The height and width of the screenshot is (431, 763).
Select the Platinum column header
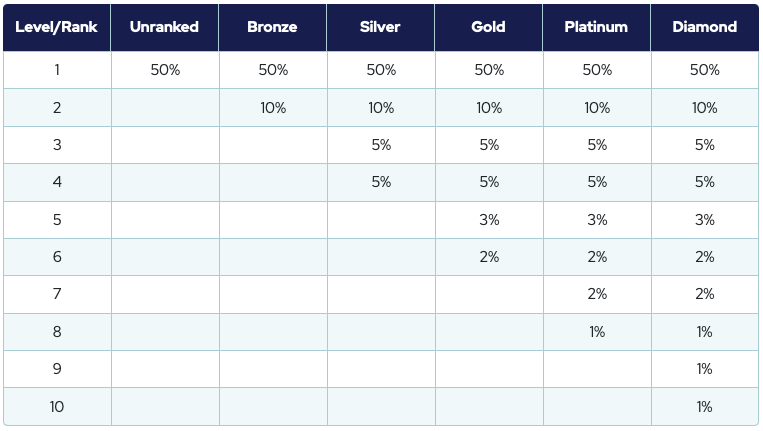pos(597,27)
